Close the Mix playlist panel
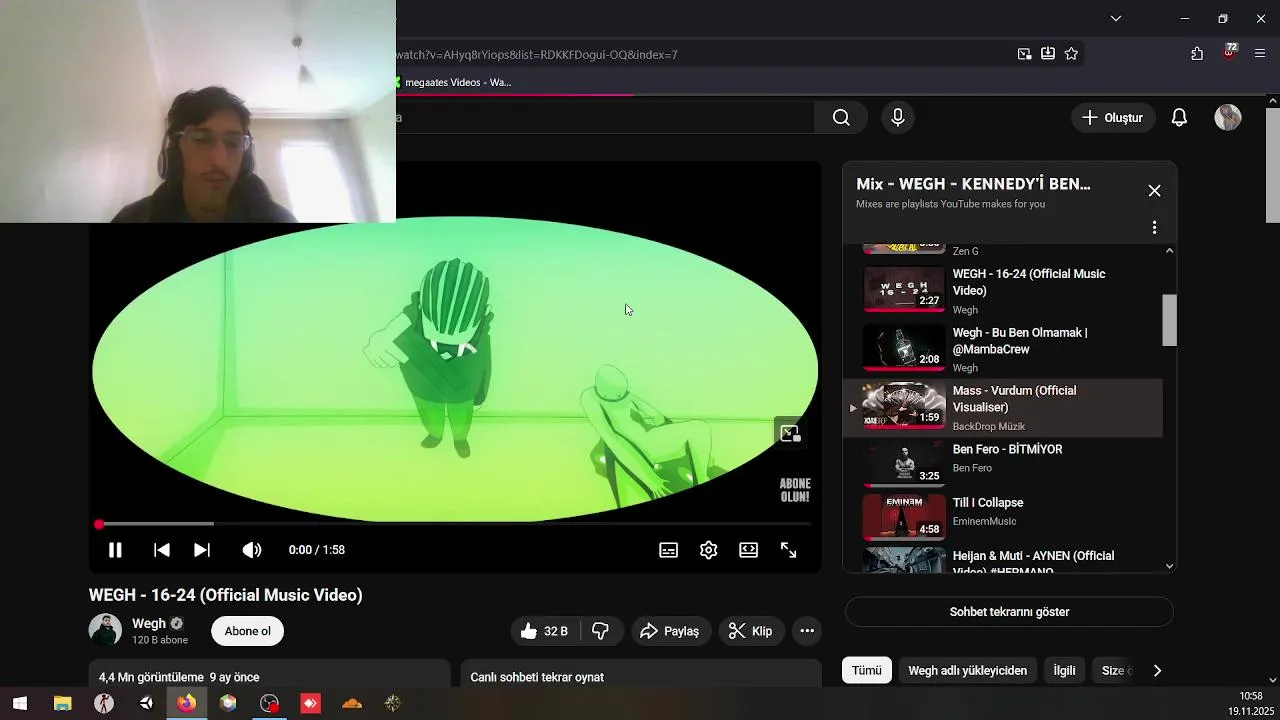Viewport: 1280px width, 720px height. [x=1155, y=191]
